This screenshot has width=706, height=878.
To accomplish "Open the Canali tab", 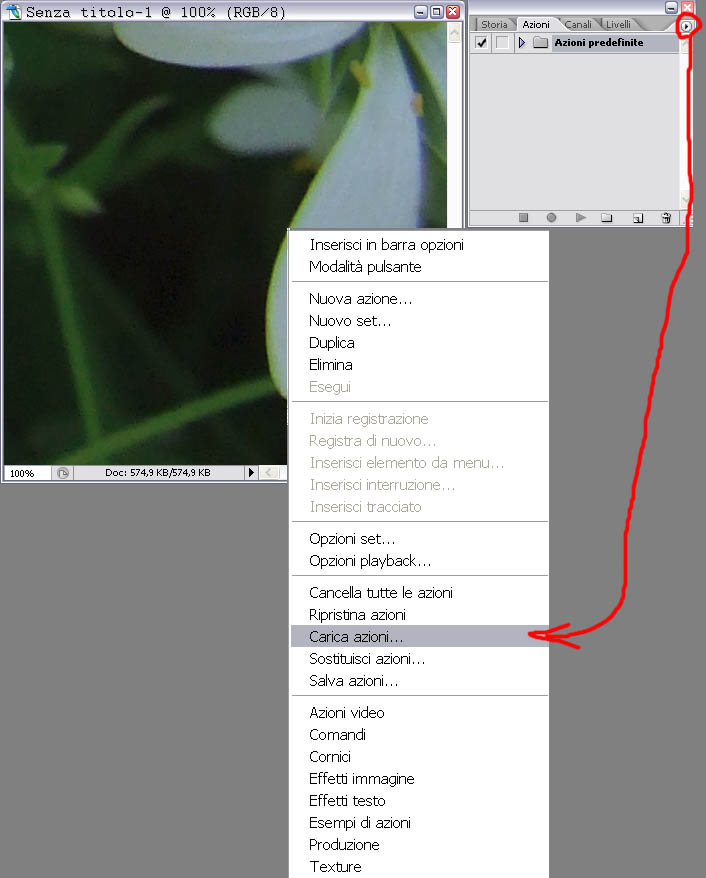I will tap(578, 25).
